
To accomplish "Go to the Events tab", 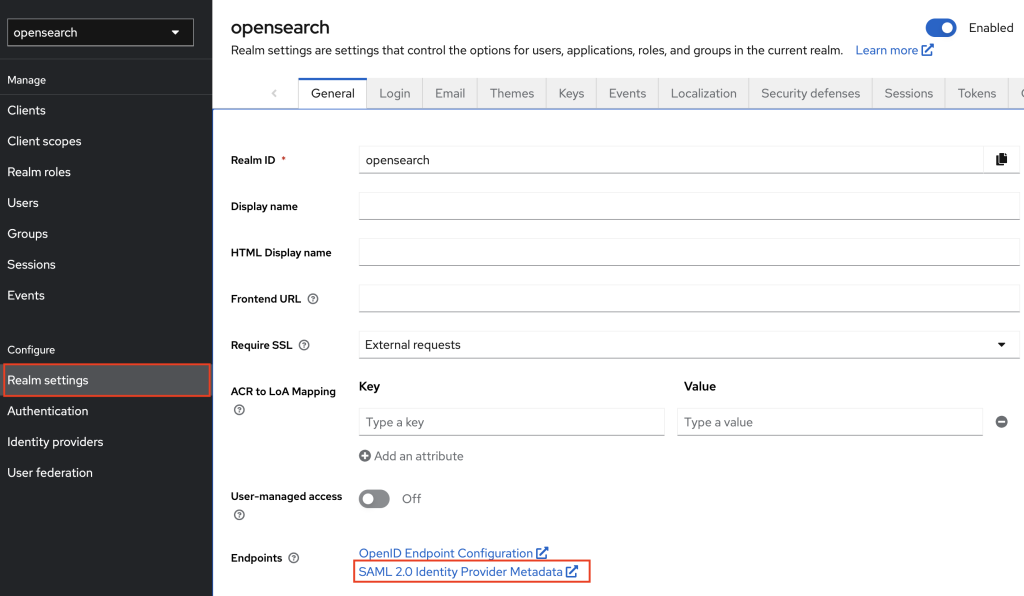I will click(x=628, y=93).
